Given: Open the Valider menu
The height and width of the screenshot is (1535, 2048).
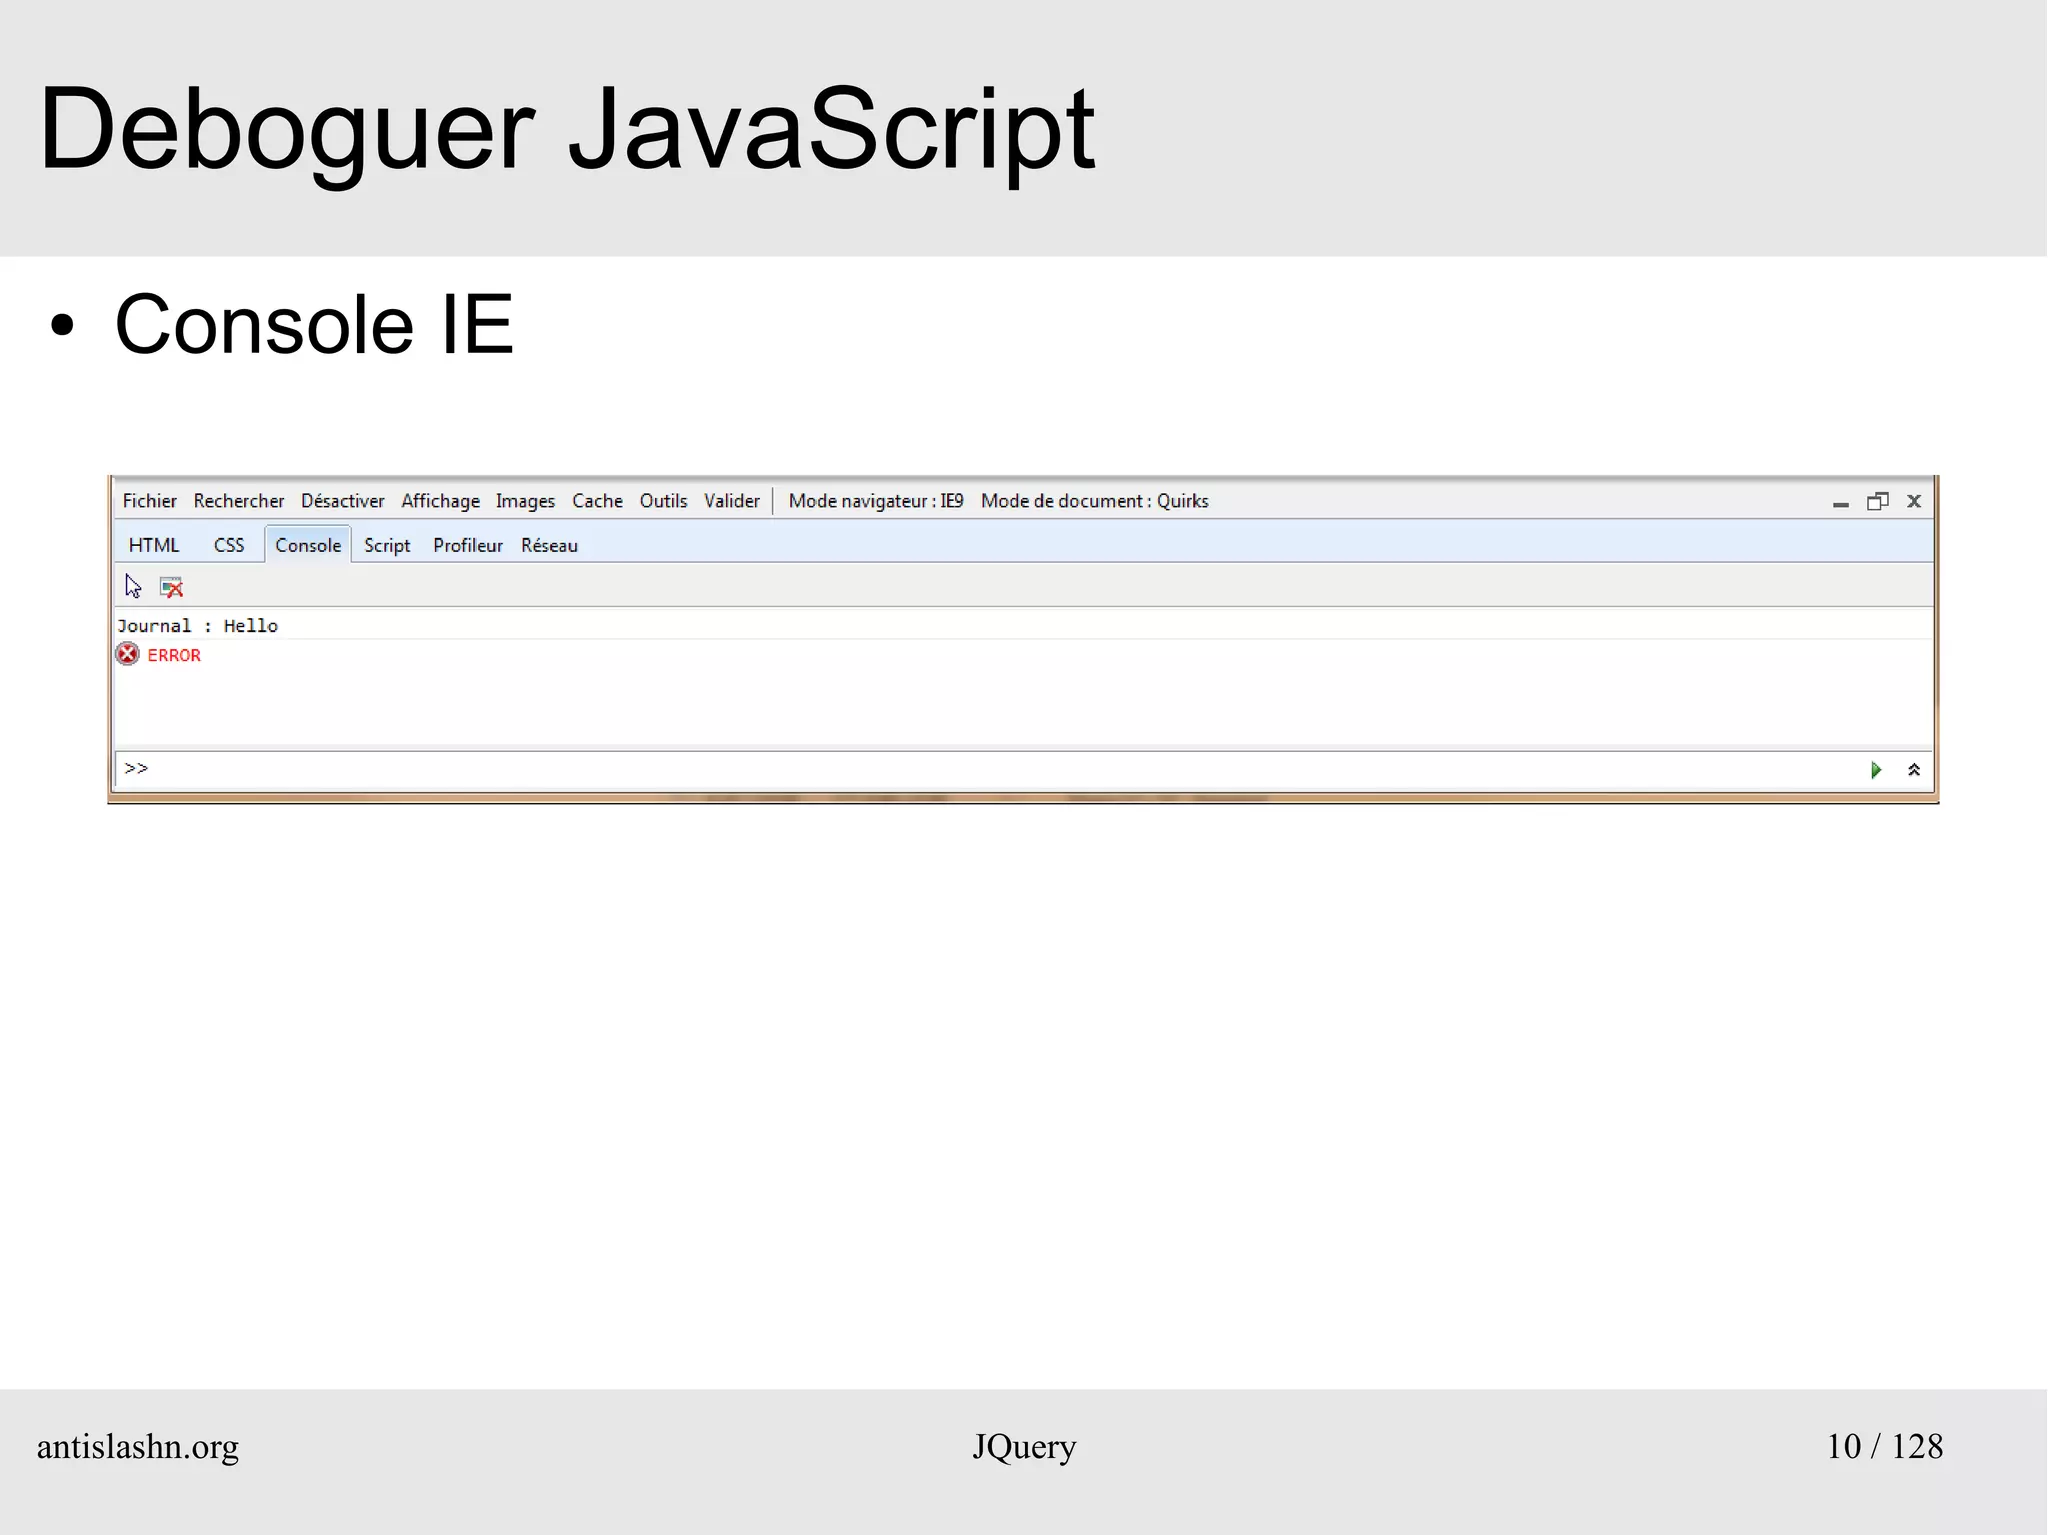Looking at the screenshot, I should (731, 501).
